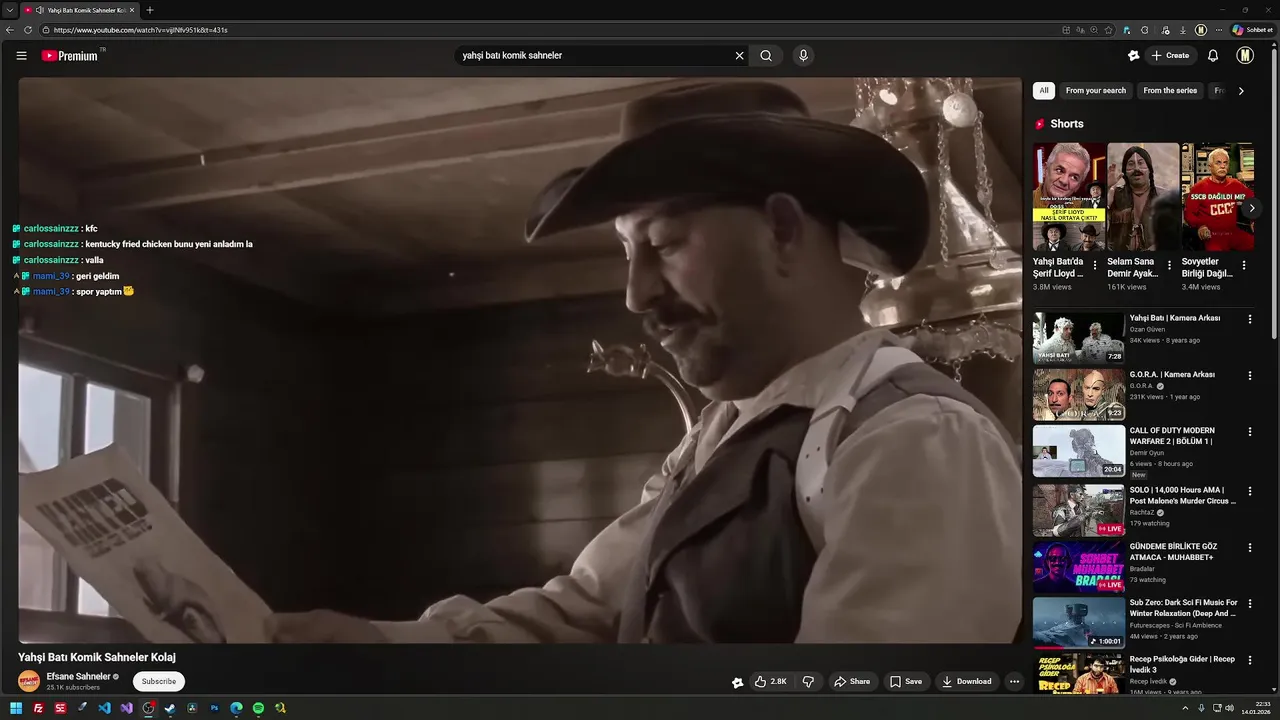Open Yahşi Batı Kamera Arkası video thumbnail
The image size is (1280, 720).
(x=1079, y=338)
